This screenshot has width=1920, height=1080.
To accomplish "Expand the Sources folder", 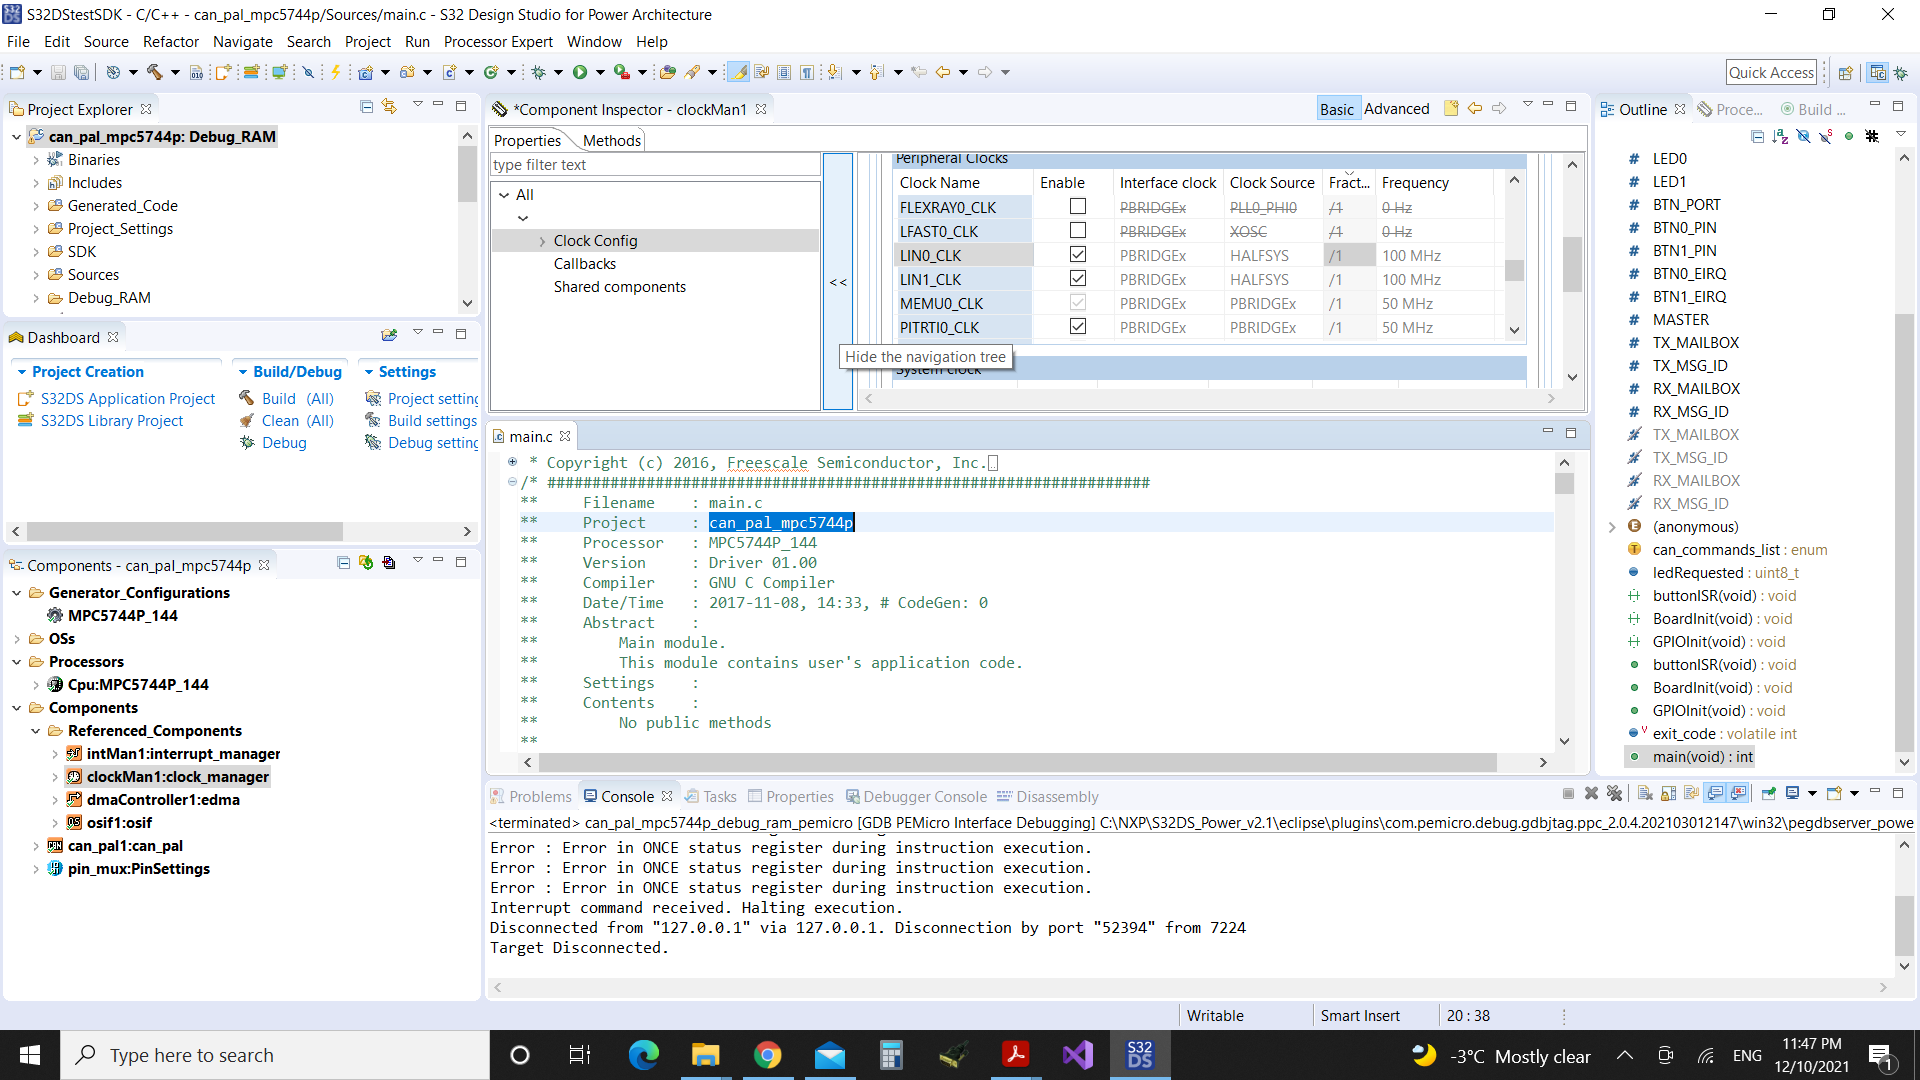I will 37,275.
